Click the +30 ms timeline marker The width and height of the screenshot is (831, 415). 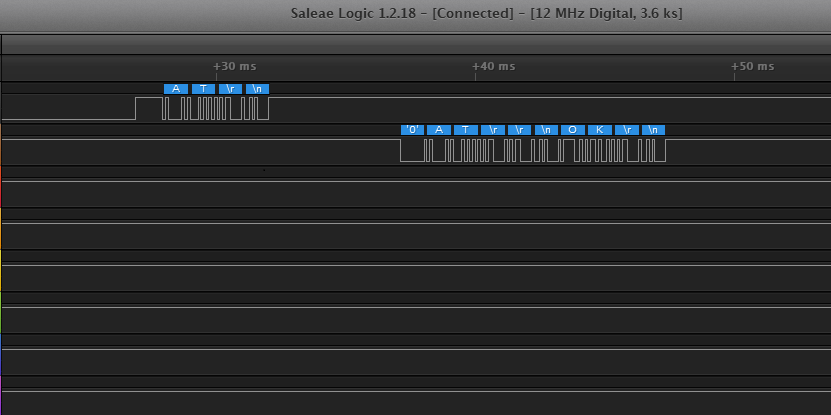pos(235,66)
